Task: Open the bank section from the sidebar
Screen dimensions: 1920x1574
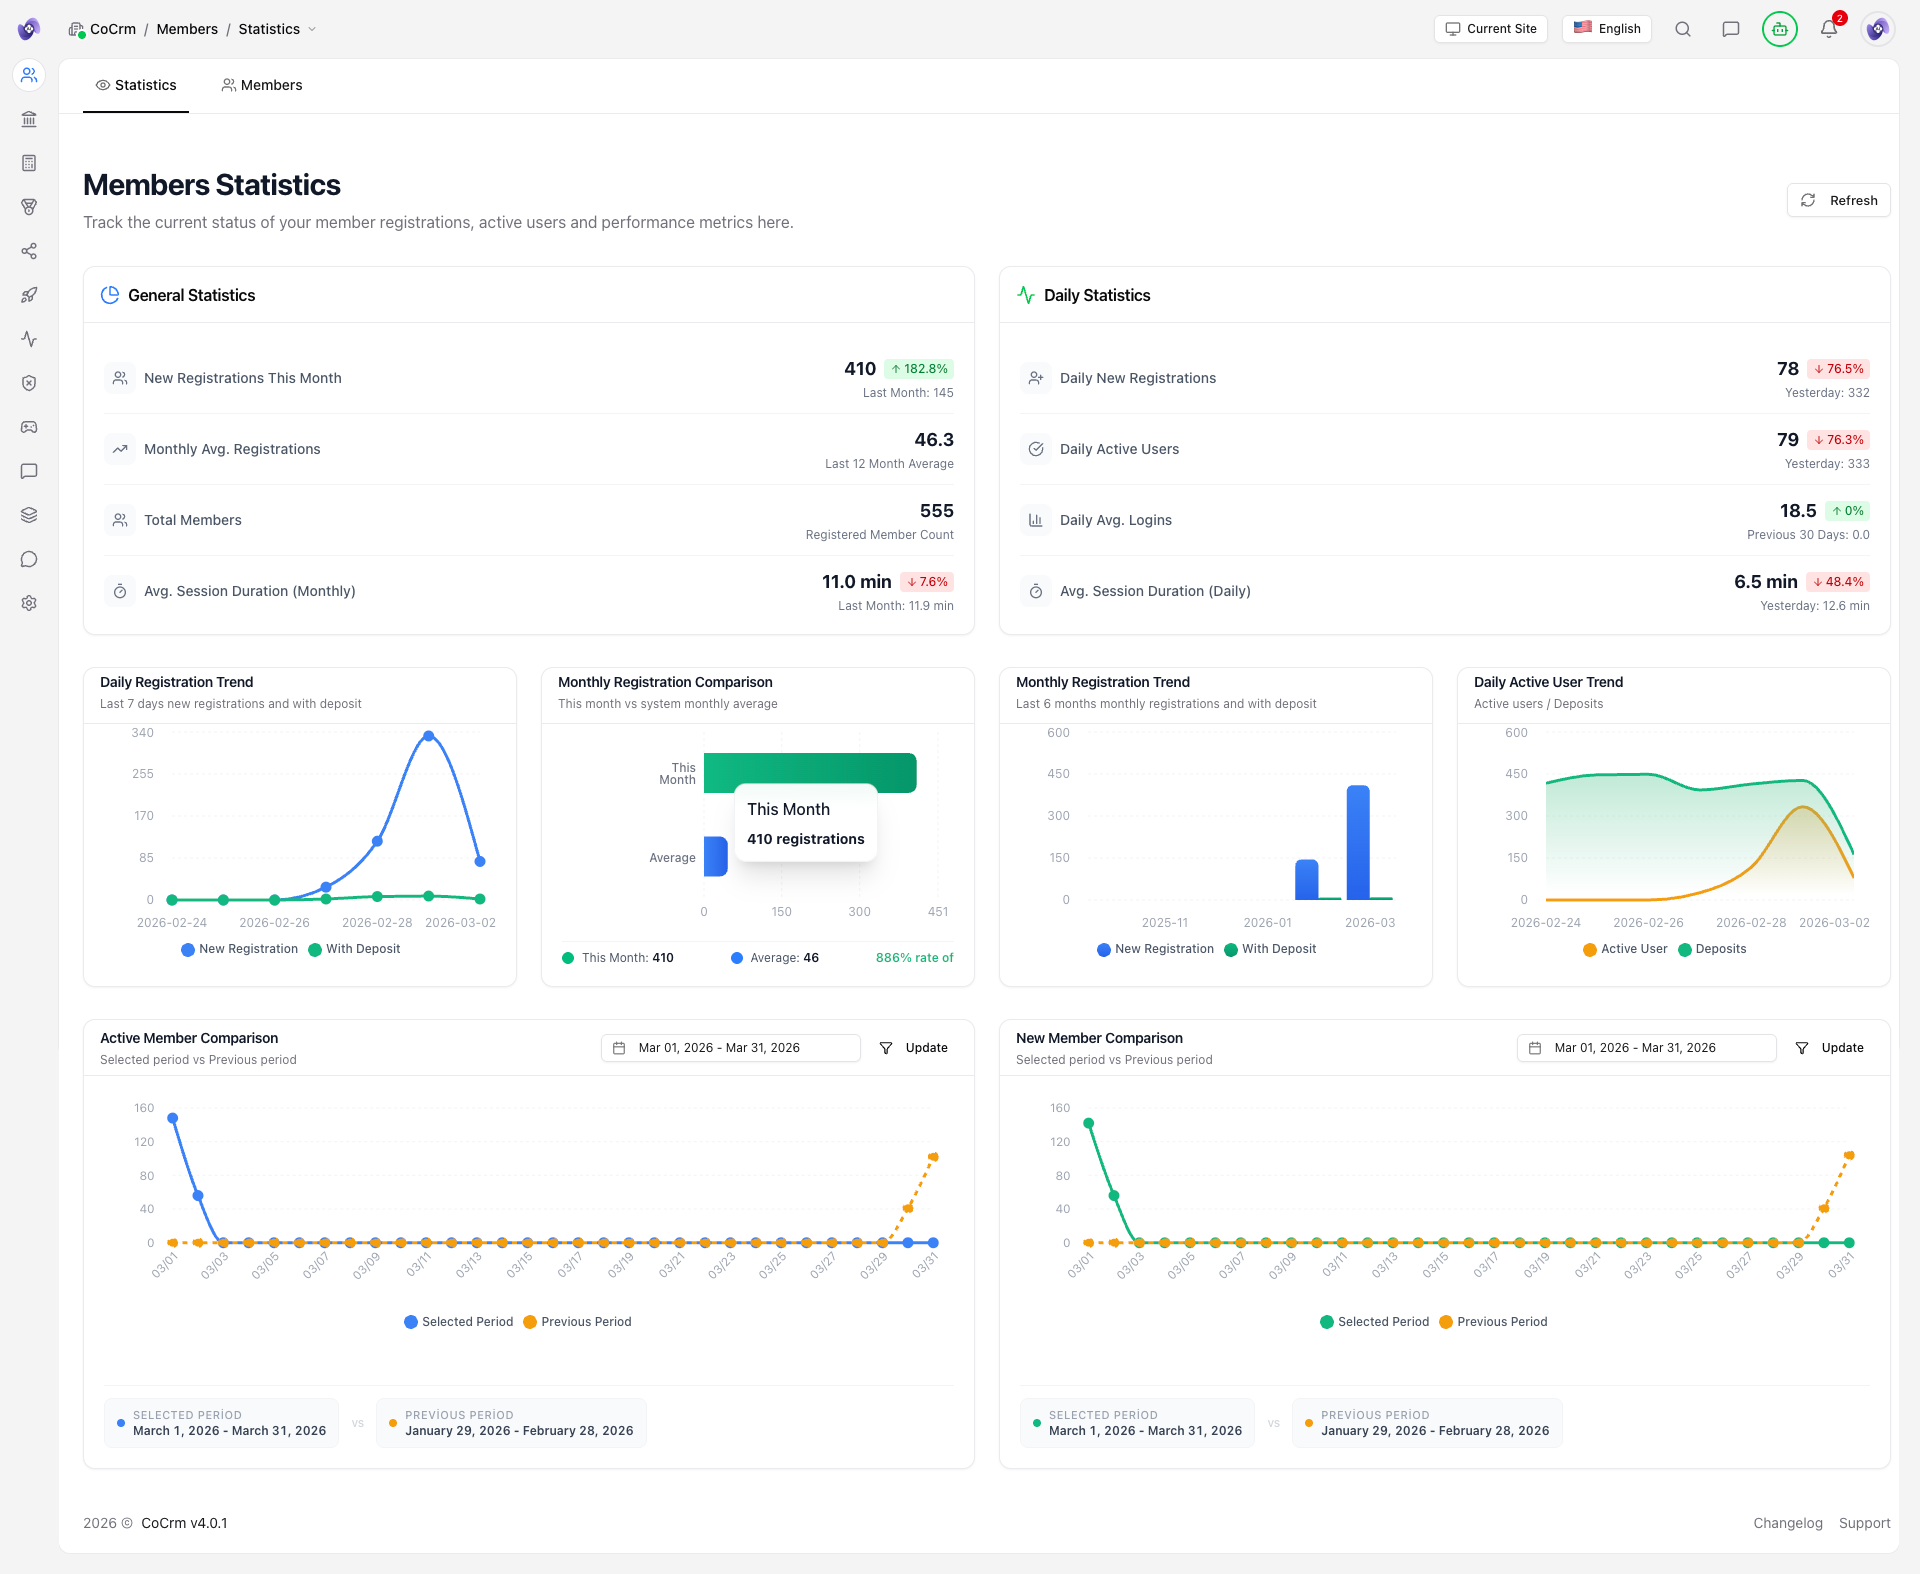Action: (29, 119)
